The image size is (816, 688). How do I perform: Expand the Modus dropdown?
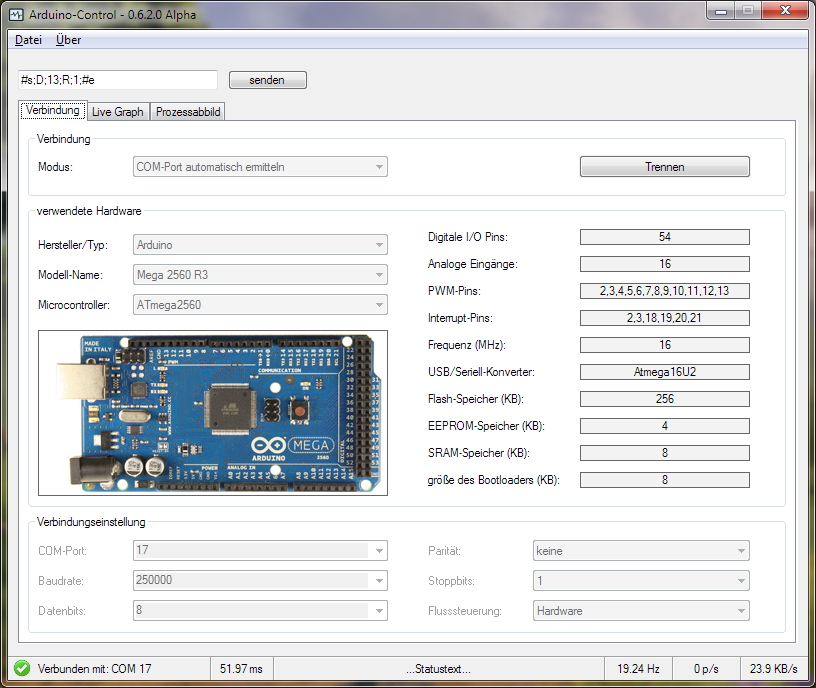[x=260, y=167]
